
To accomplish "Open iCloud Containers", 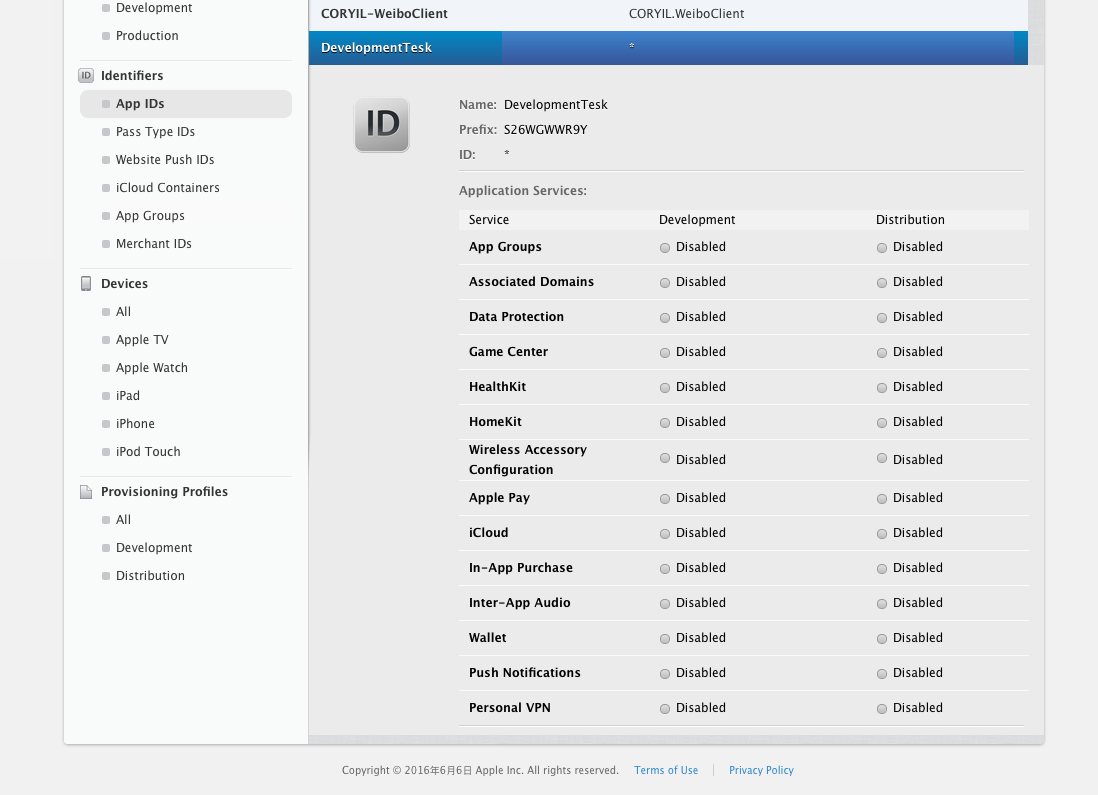I will (167, 188).
